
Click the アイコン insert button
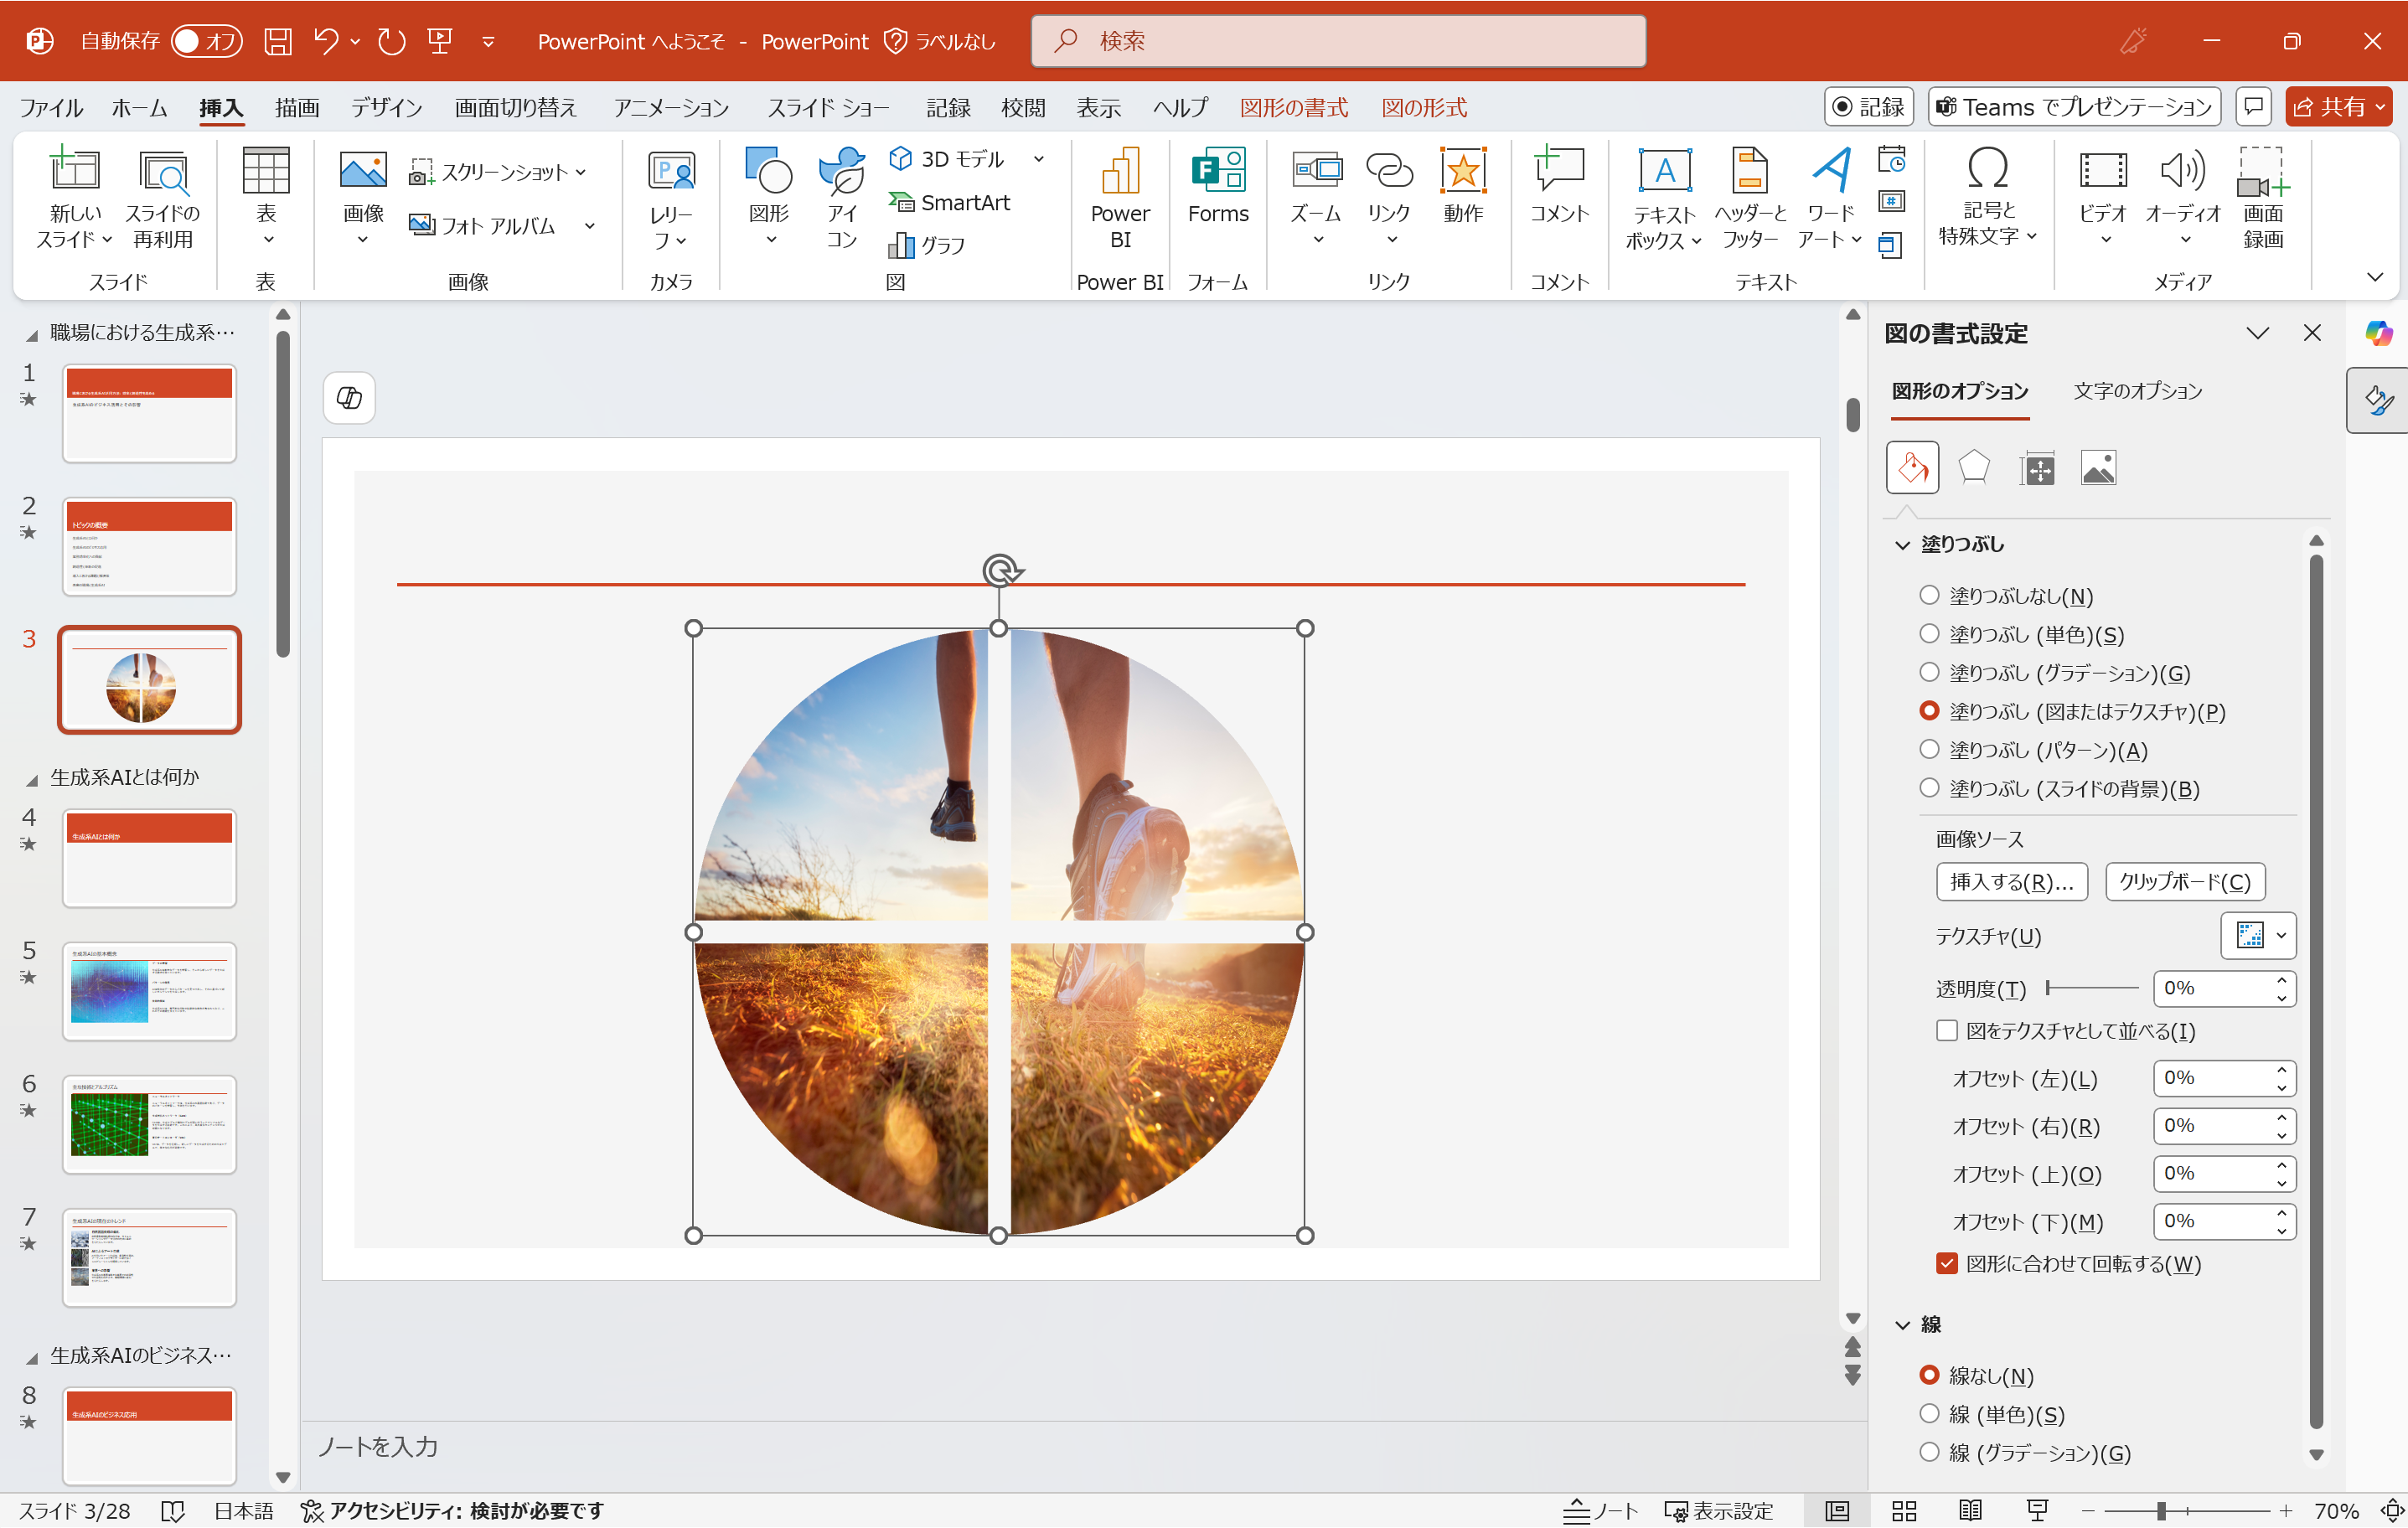[842, 197]
